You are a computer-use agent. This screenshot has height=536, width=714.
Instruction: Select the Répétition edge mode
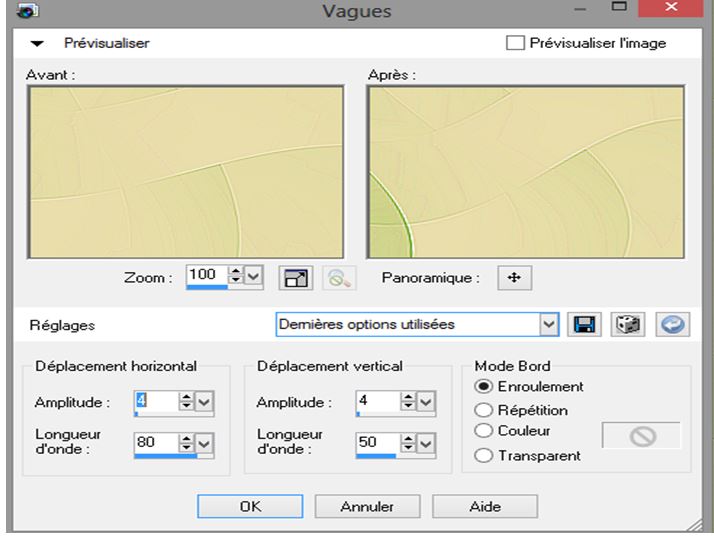click(x=483, y=410)
